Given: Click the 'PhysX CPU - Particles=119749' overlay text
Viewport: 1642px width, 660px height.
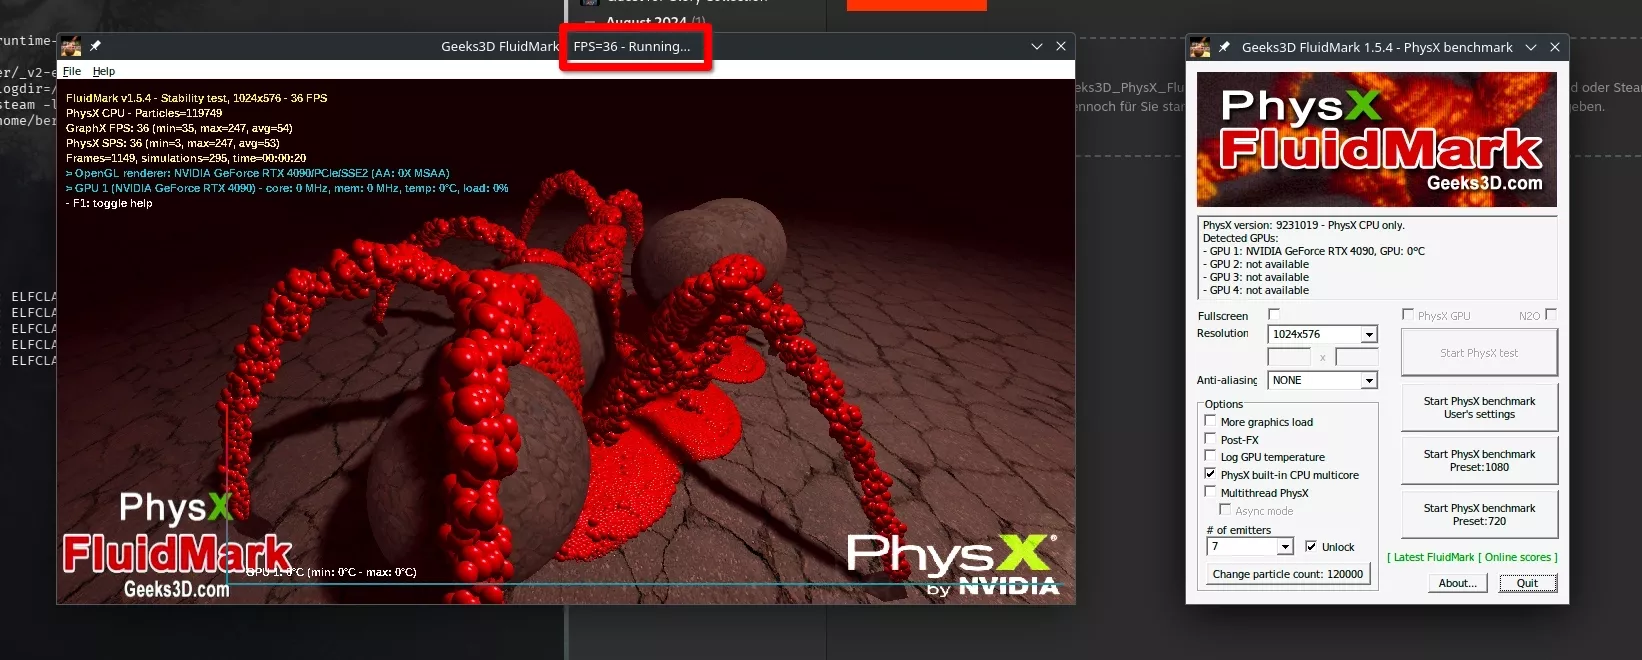Looking at the screenshot, I should [x=144, y=113].
